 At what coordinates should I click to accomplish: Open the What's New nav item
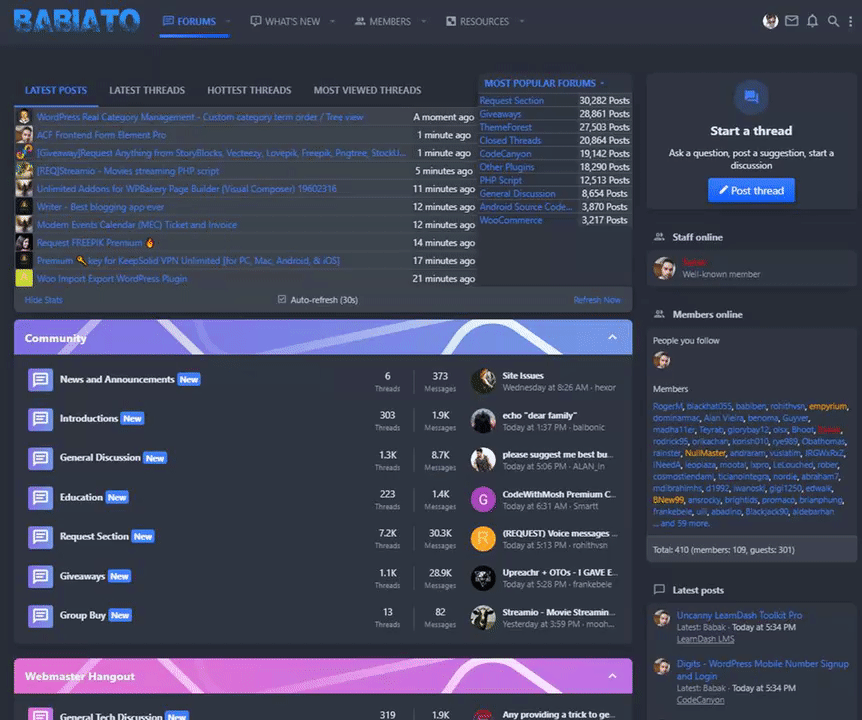pos(285,21)
